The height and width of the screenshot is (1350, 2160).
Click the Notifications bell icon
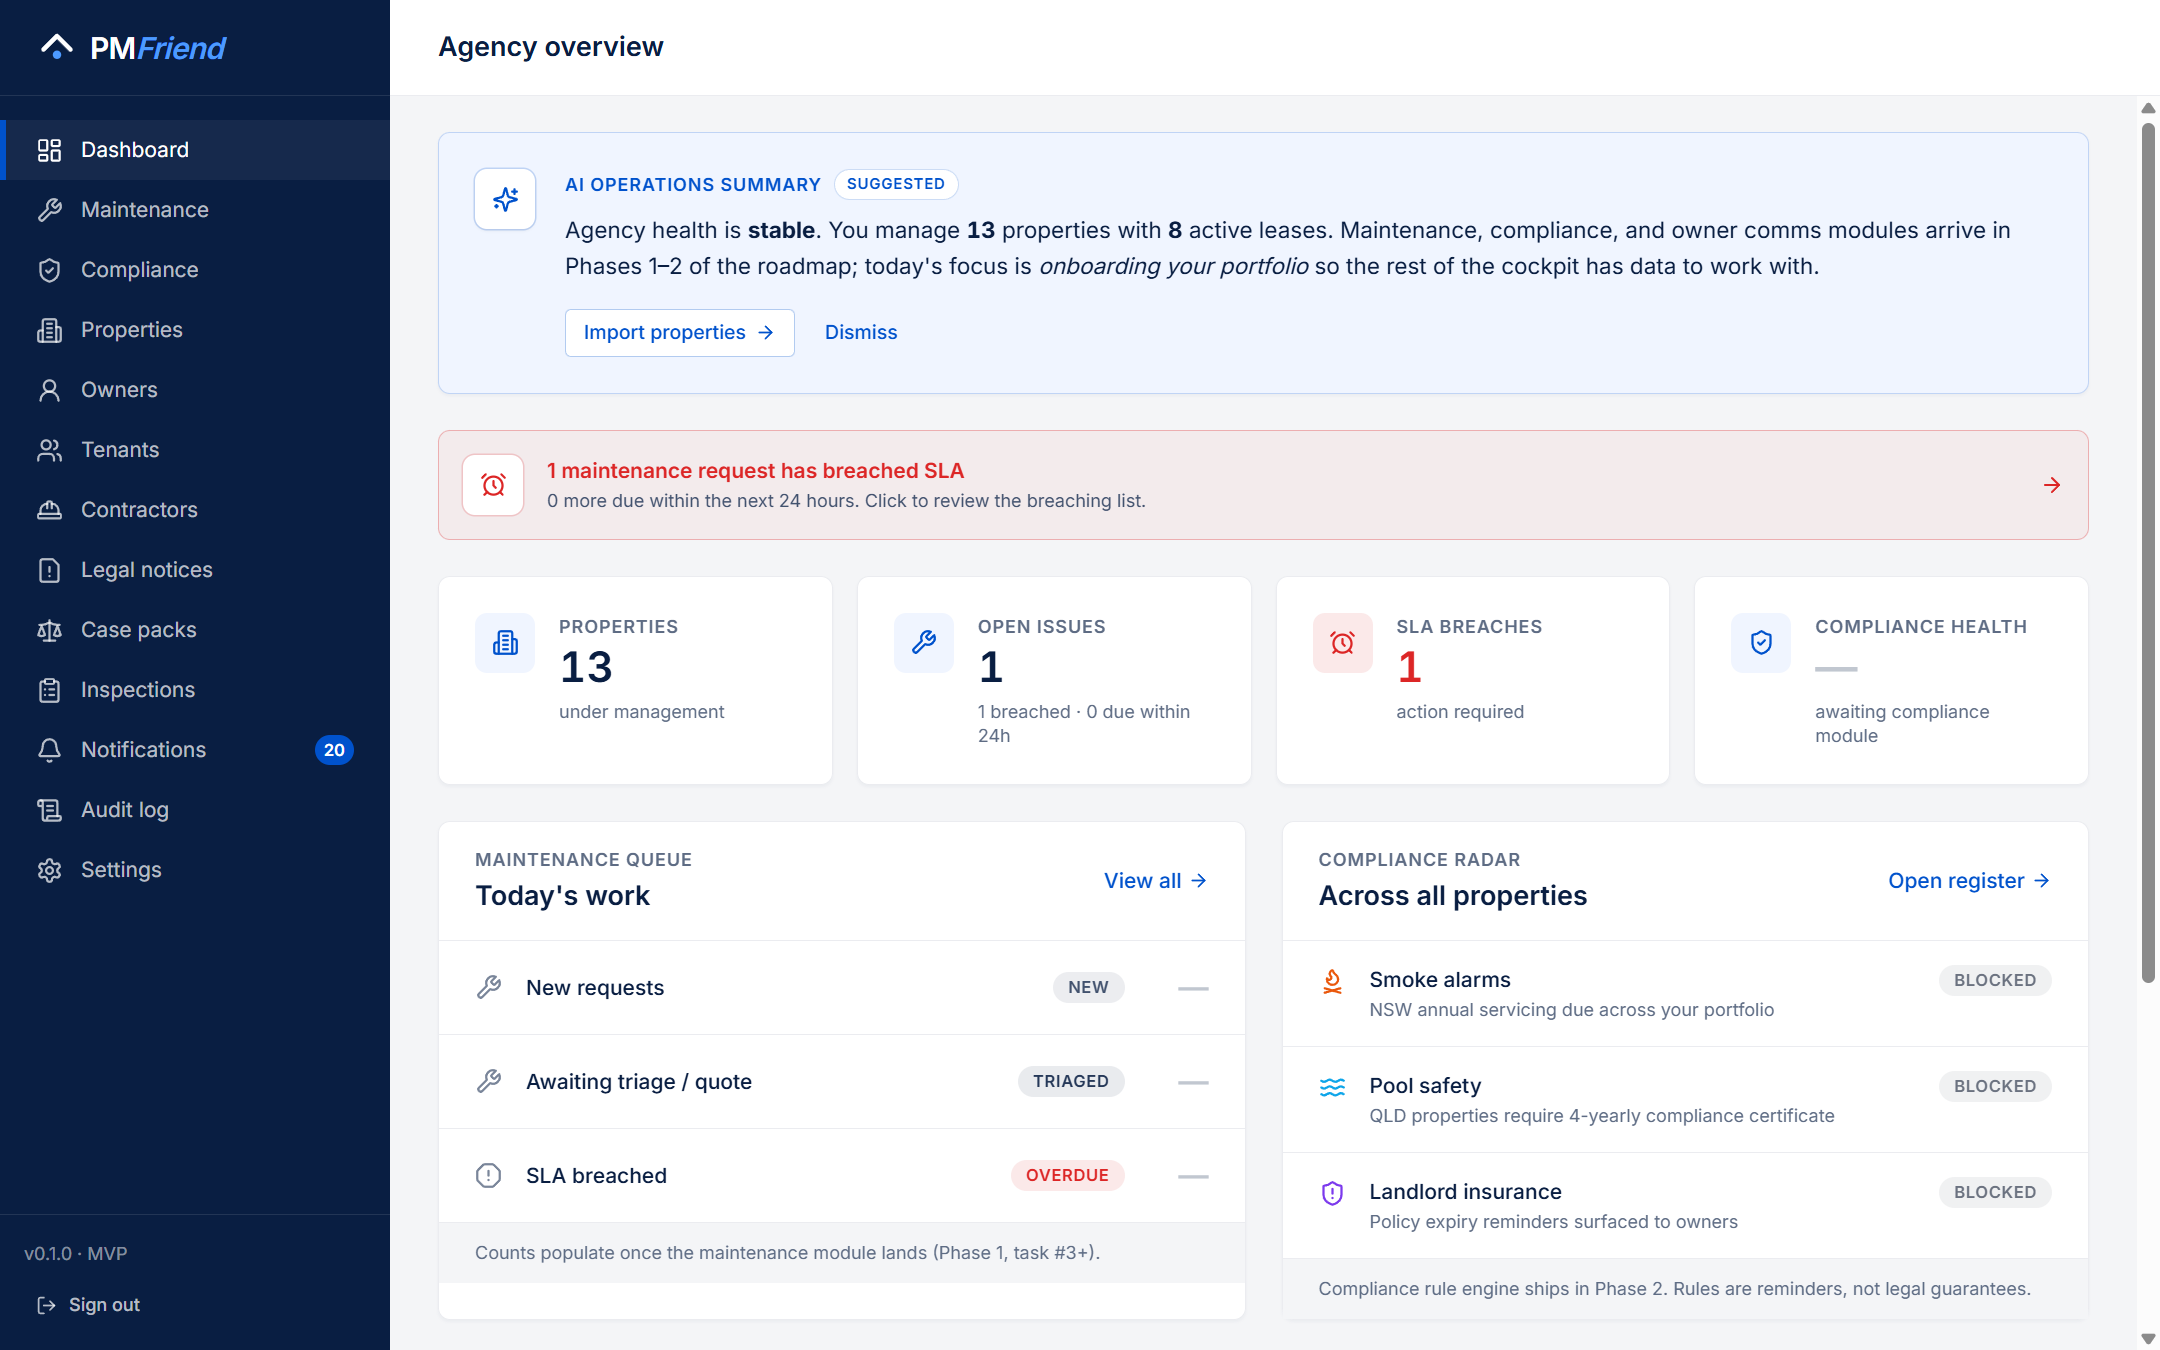pos(49,750)
